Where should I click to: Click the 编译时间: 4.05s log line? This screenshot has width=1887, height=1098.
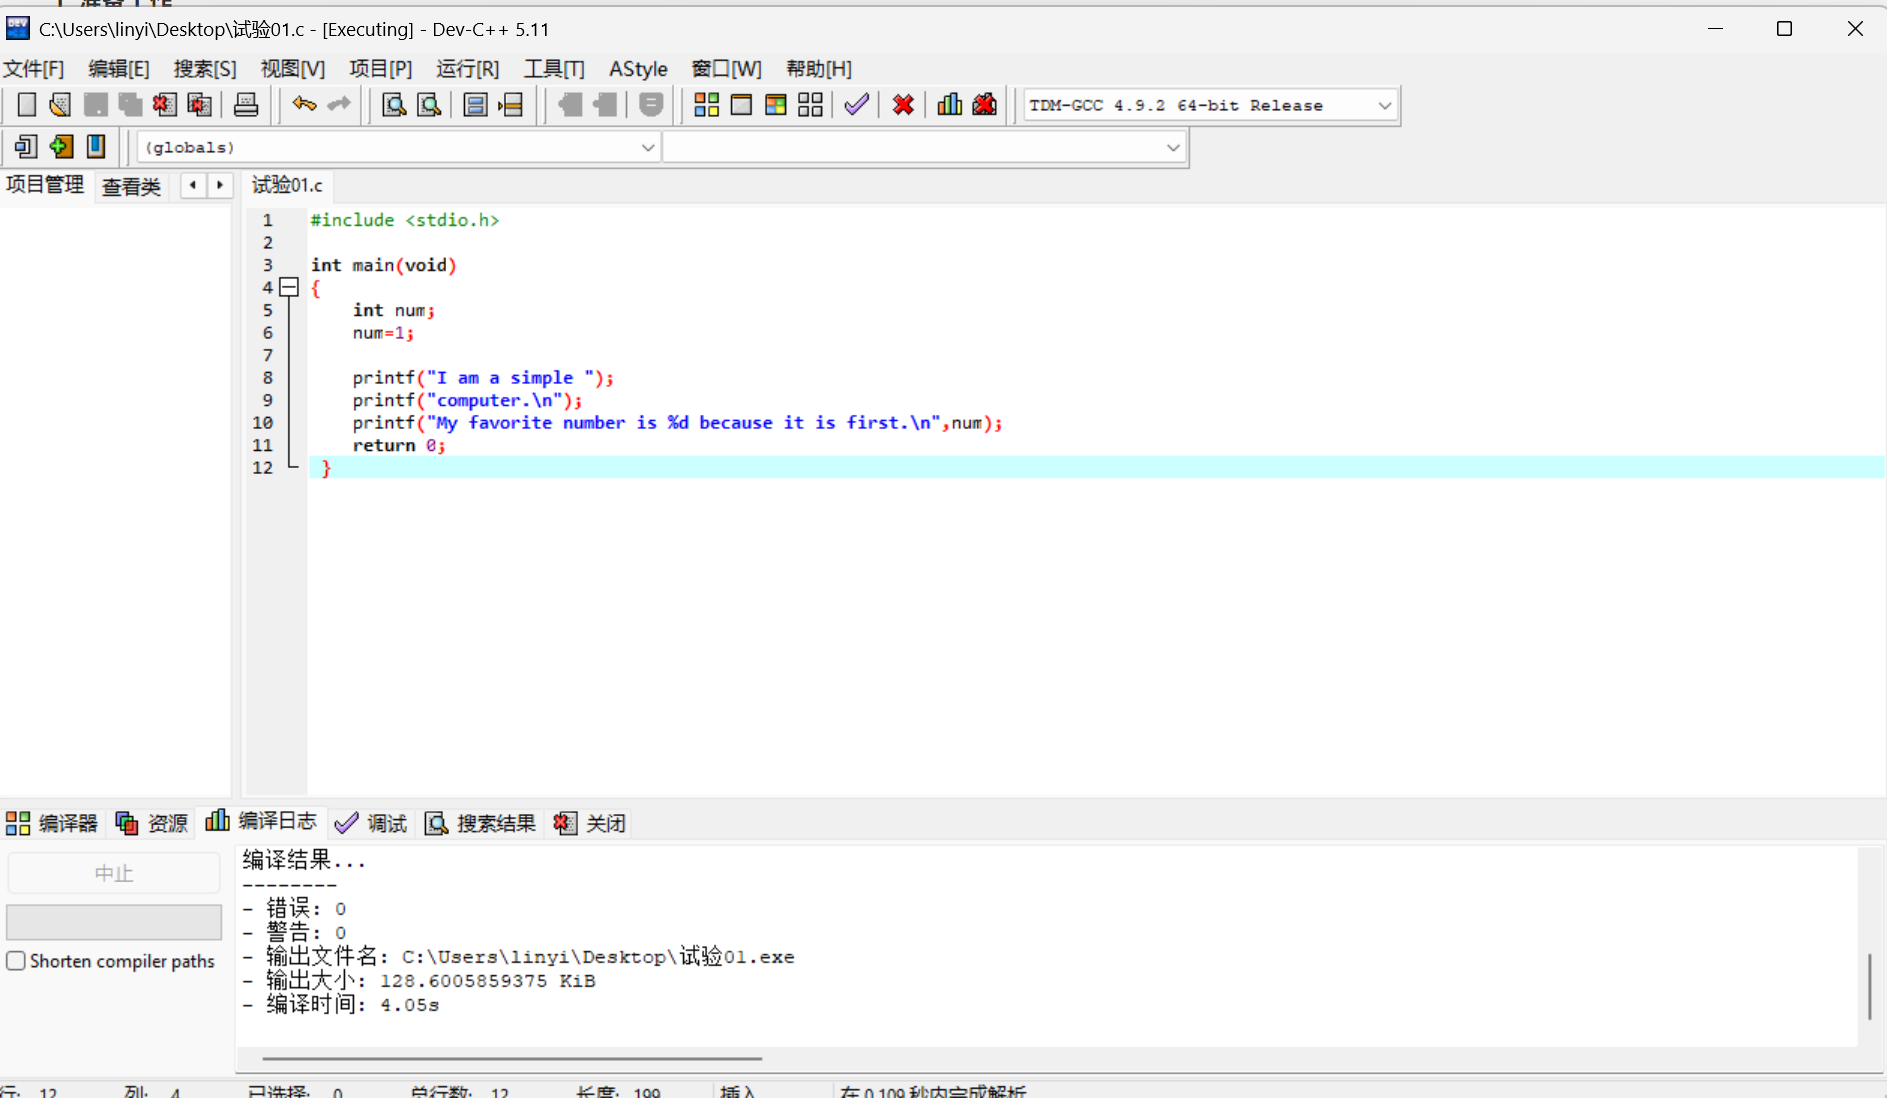point(341,1005)
